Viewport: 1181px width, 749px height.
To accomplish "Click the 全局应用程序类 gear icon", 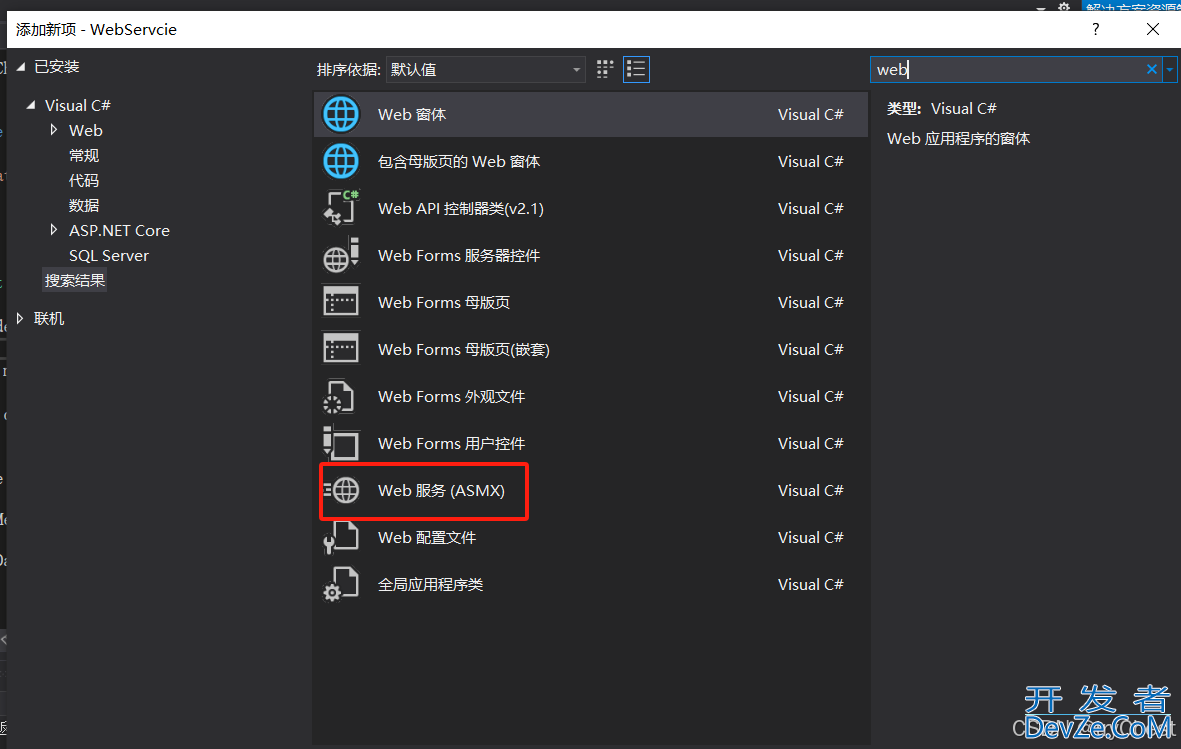I will 340,584.
